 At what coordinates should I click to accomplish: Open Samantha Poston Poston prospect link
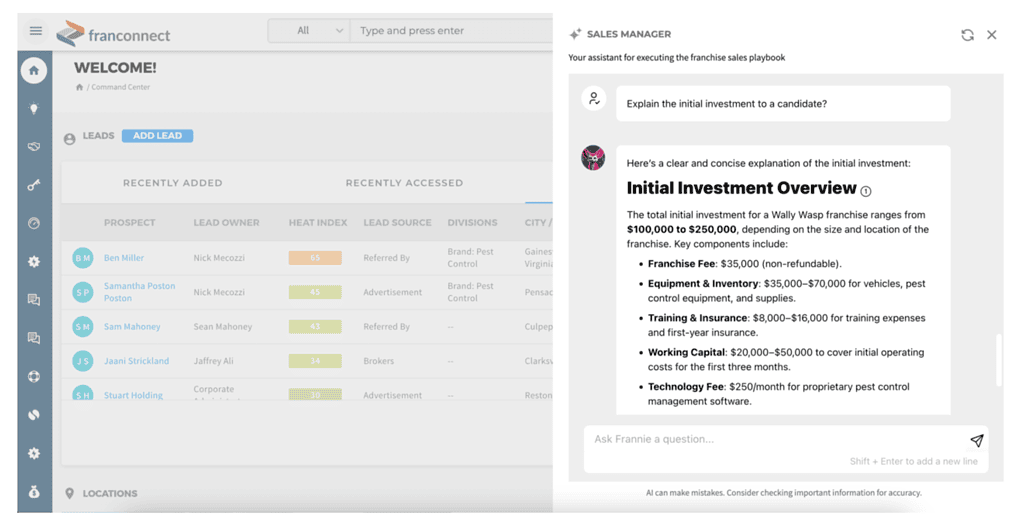pos(140,292)
